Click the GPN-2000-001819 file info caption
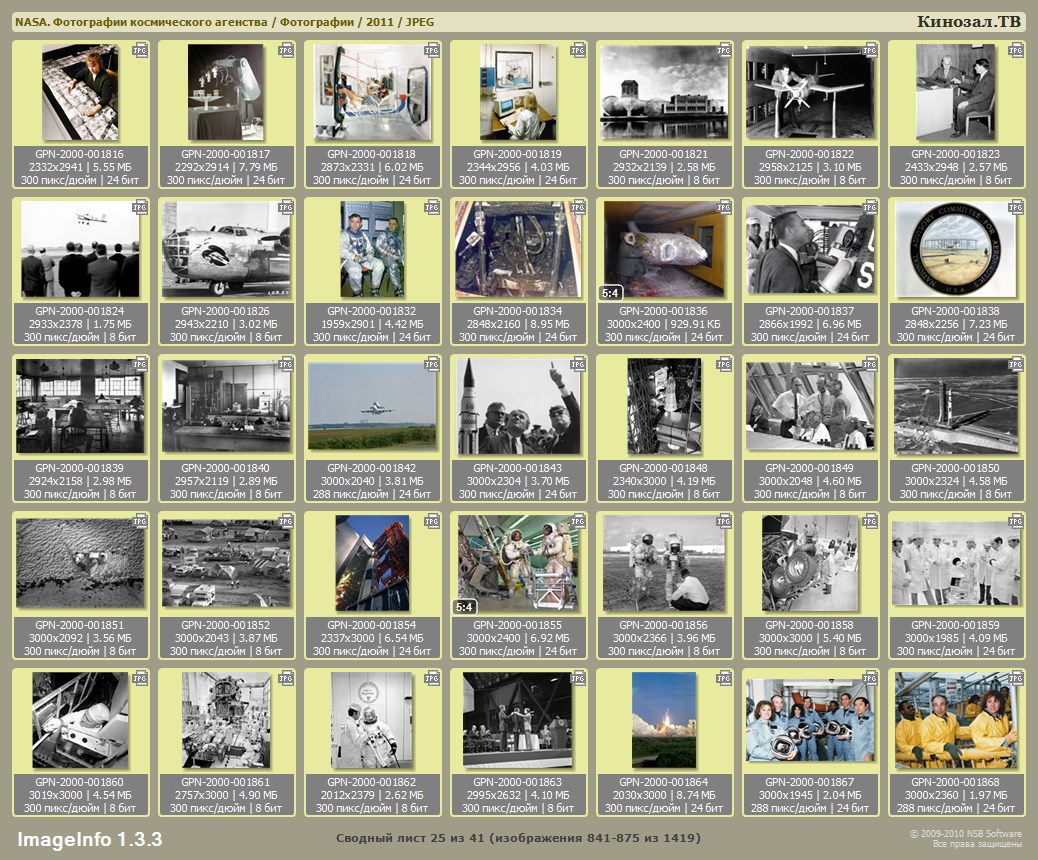This screenshot has width=1038, height=860. click(x=518, y=167)
